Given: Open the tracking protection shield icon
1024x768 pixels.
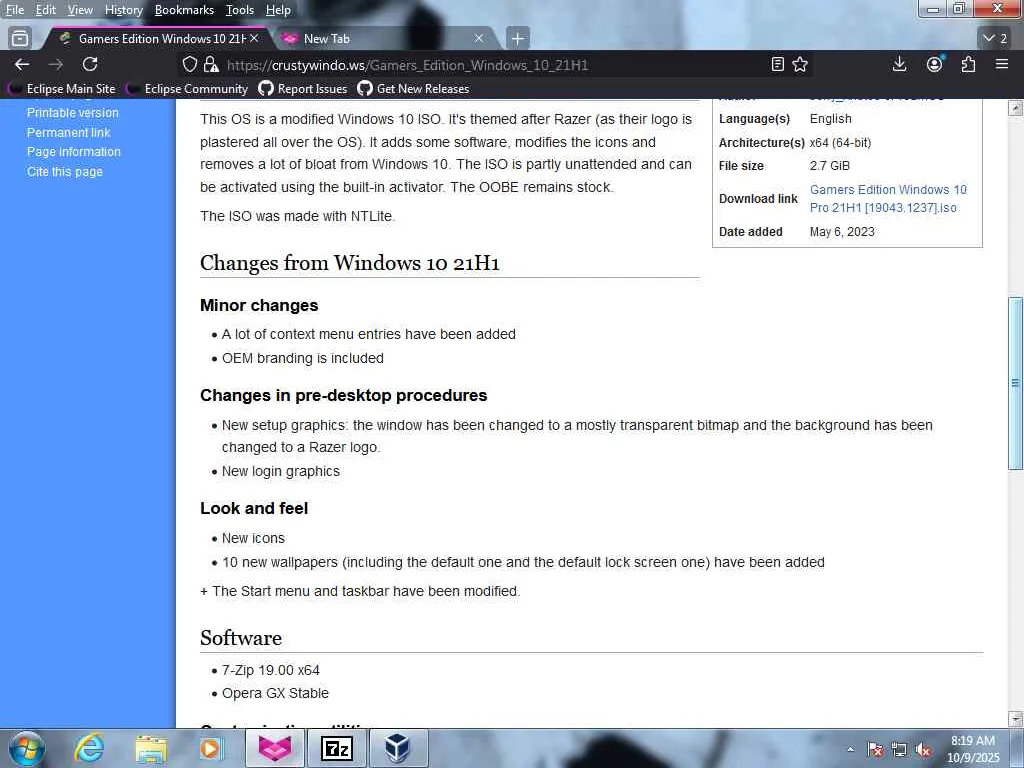Looking at the screenshot, I should pos(189,65).
